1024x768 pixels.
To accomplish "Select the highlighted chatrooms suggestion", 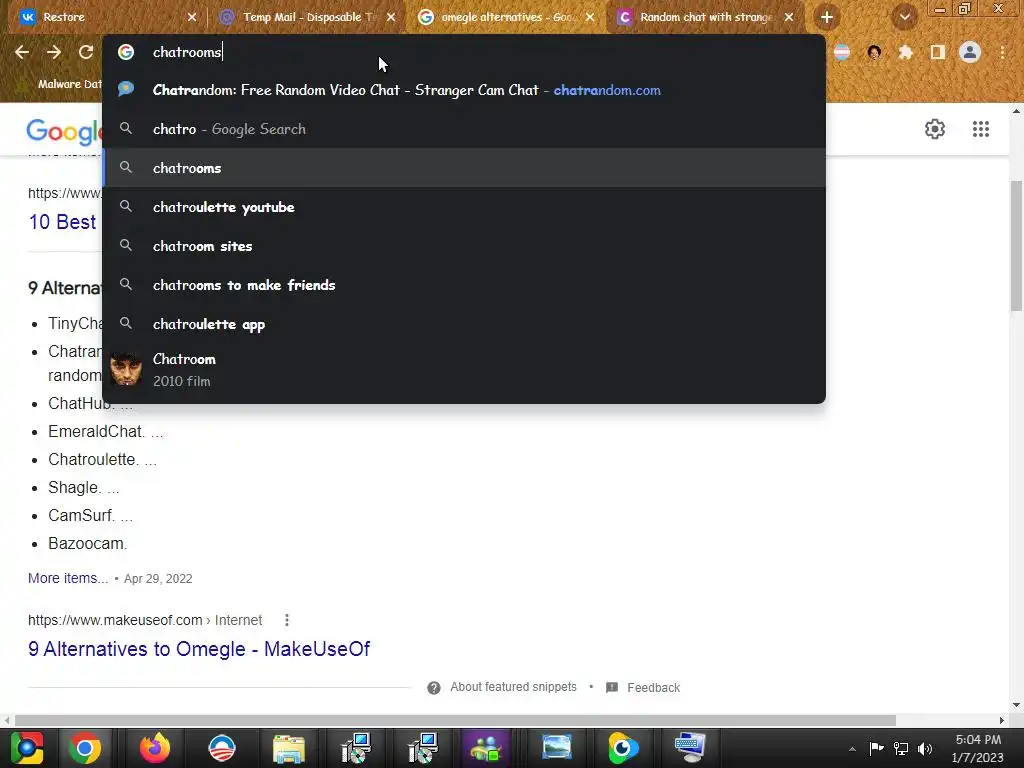I will [x=464, y=168].
